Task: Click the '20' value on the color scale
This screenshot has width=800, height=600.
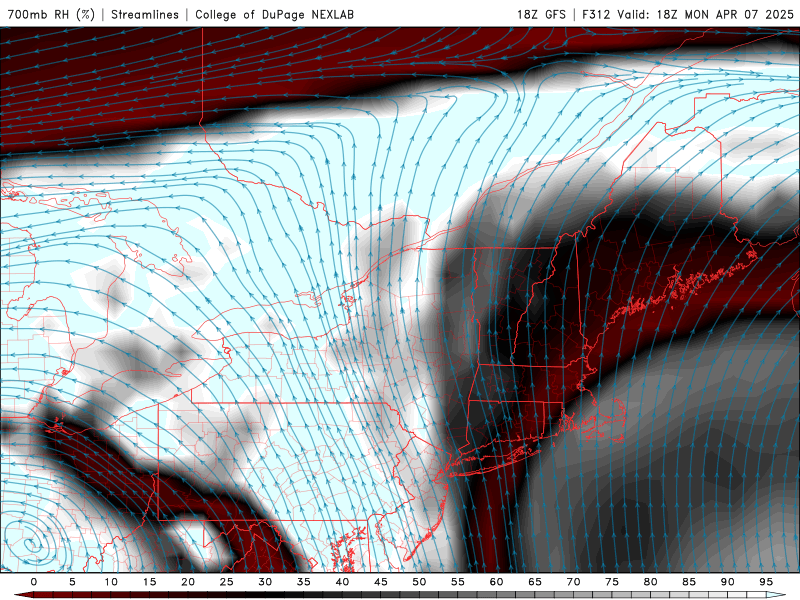Action: pyautogui.click(x=188, y=582)
